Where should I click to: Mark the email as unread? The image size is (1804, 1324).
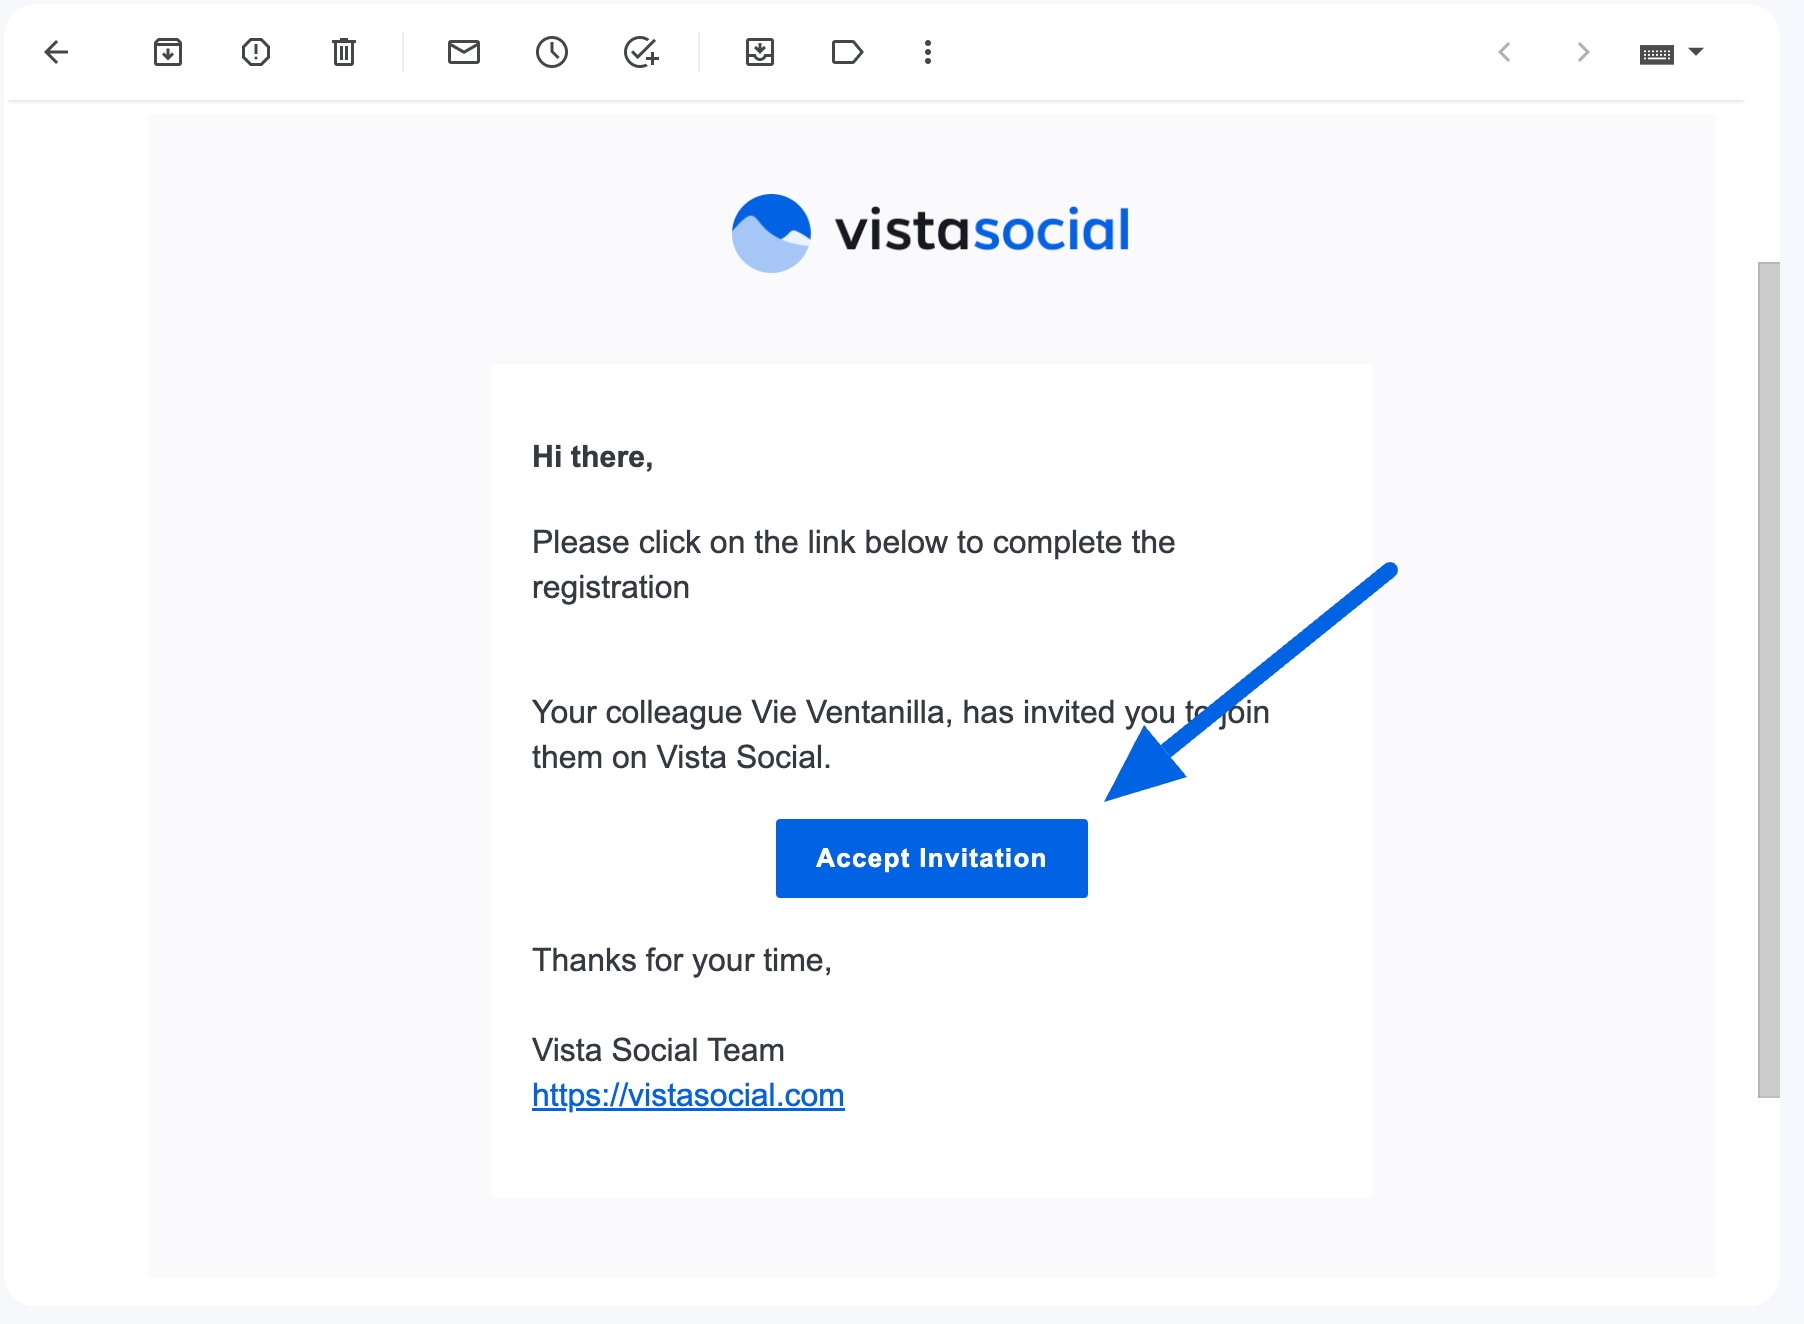pos(463,52)
